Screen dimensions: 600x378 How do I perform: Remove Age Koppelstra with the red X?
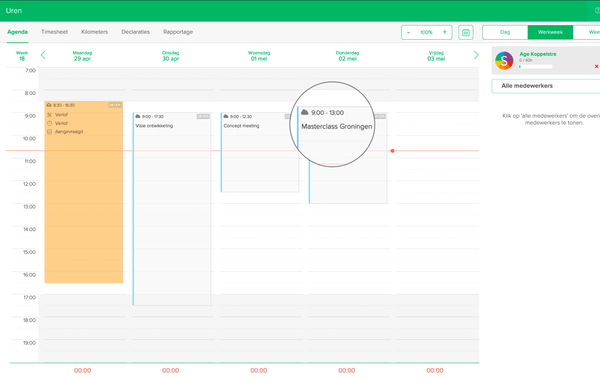click(596, 67)
